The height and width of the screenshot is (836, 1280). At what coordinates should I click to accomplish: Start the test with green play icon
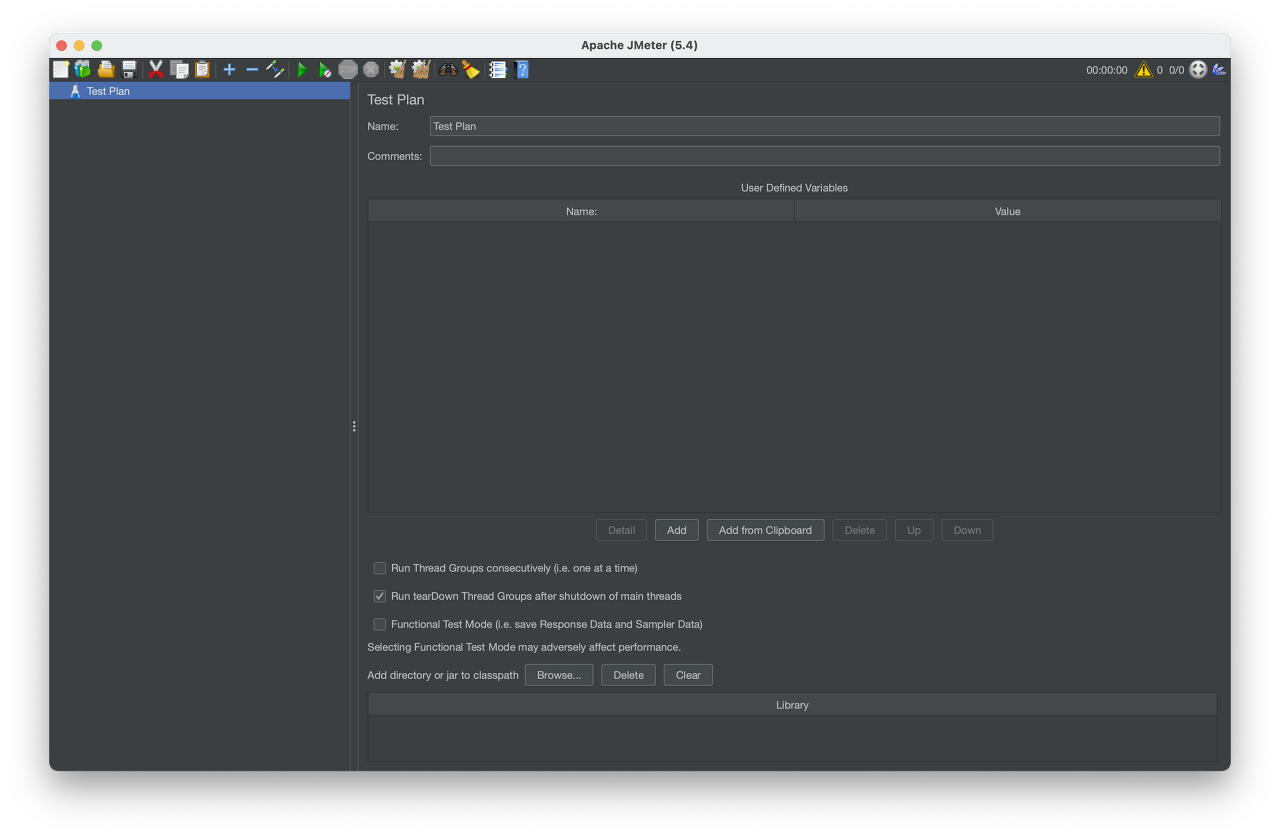point(302,70)
